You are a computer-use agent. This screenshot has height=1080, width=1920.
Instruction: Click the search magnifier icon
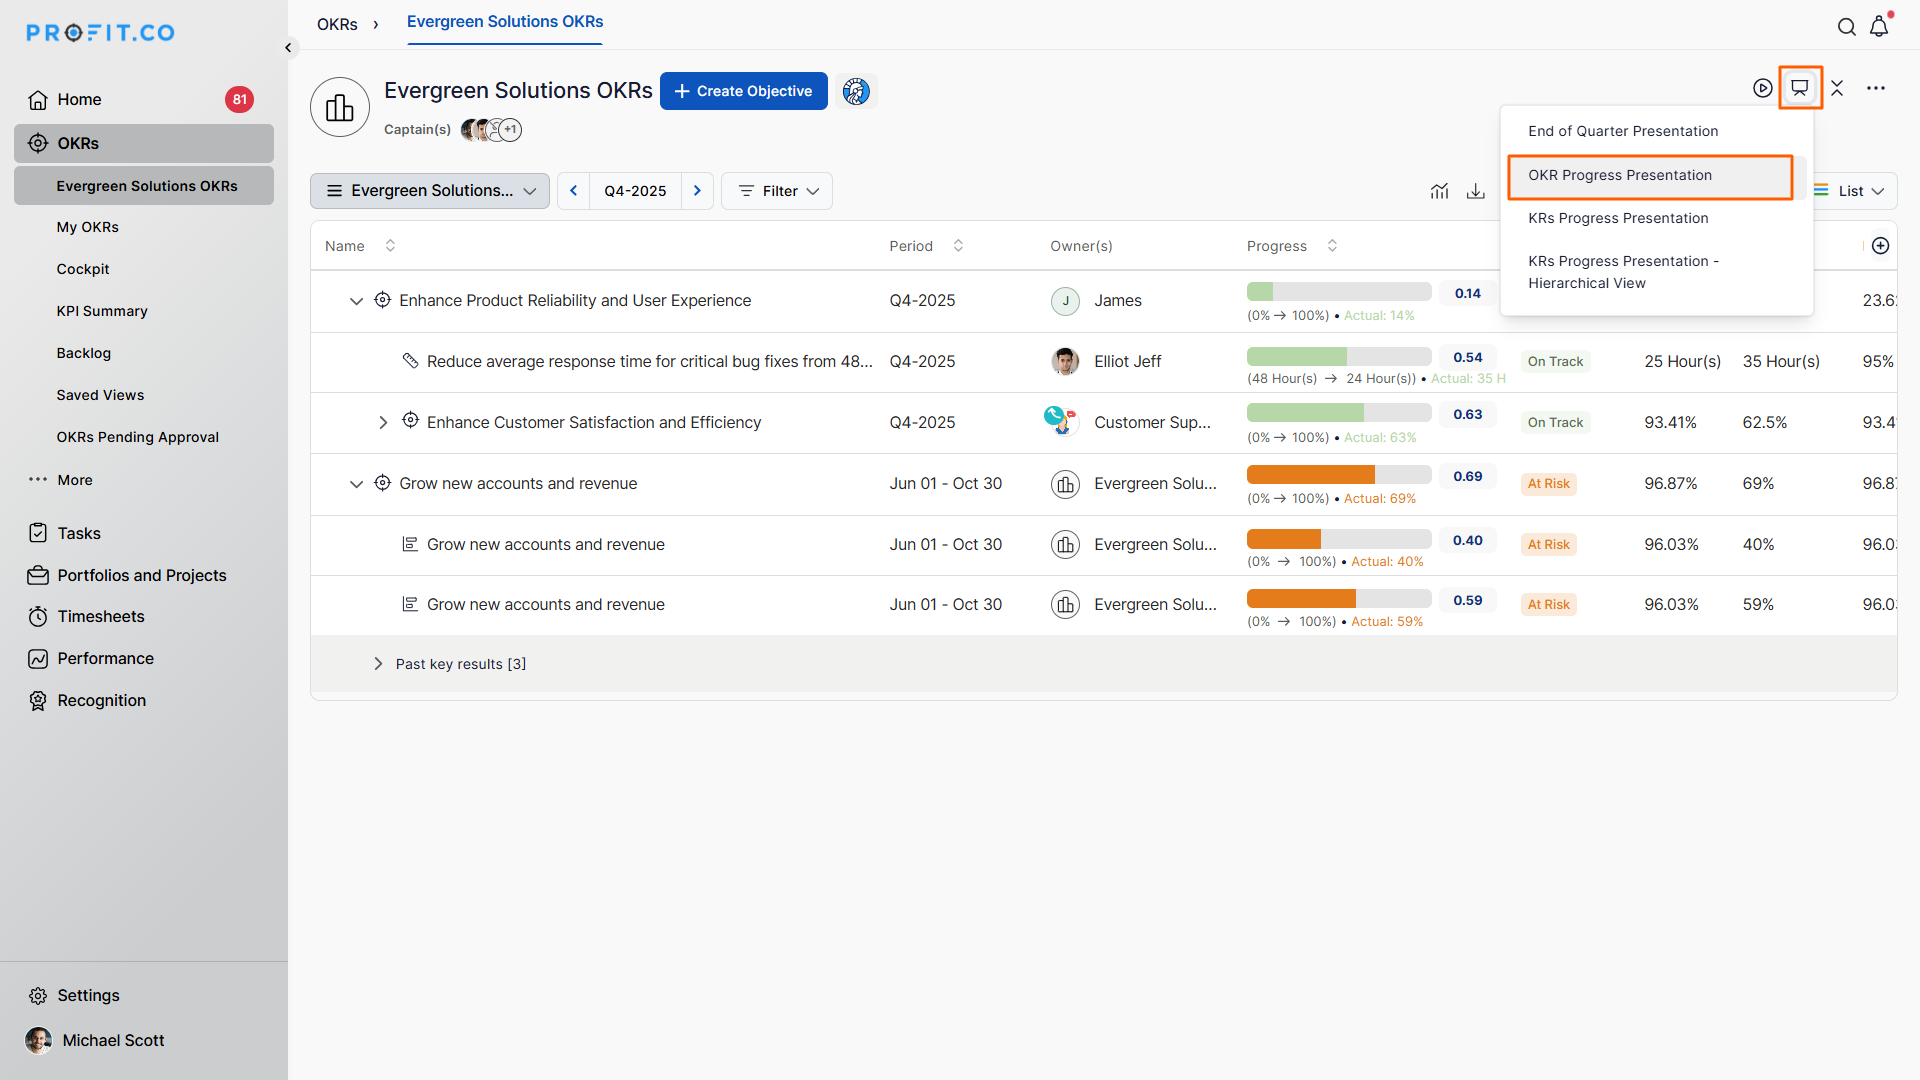click(x=1846, y=27)
